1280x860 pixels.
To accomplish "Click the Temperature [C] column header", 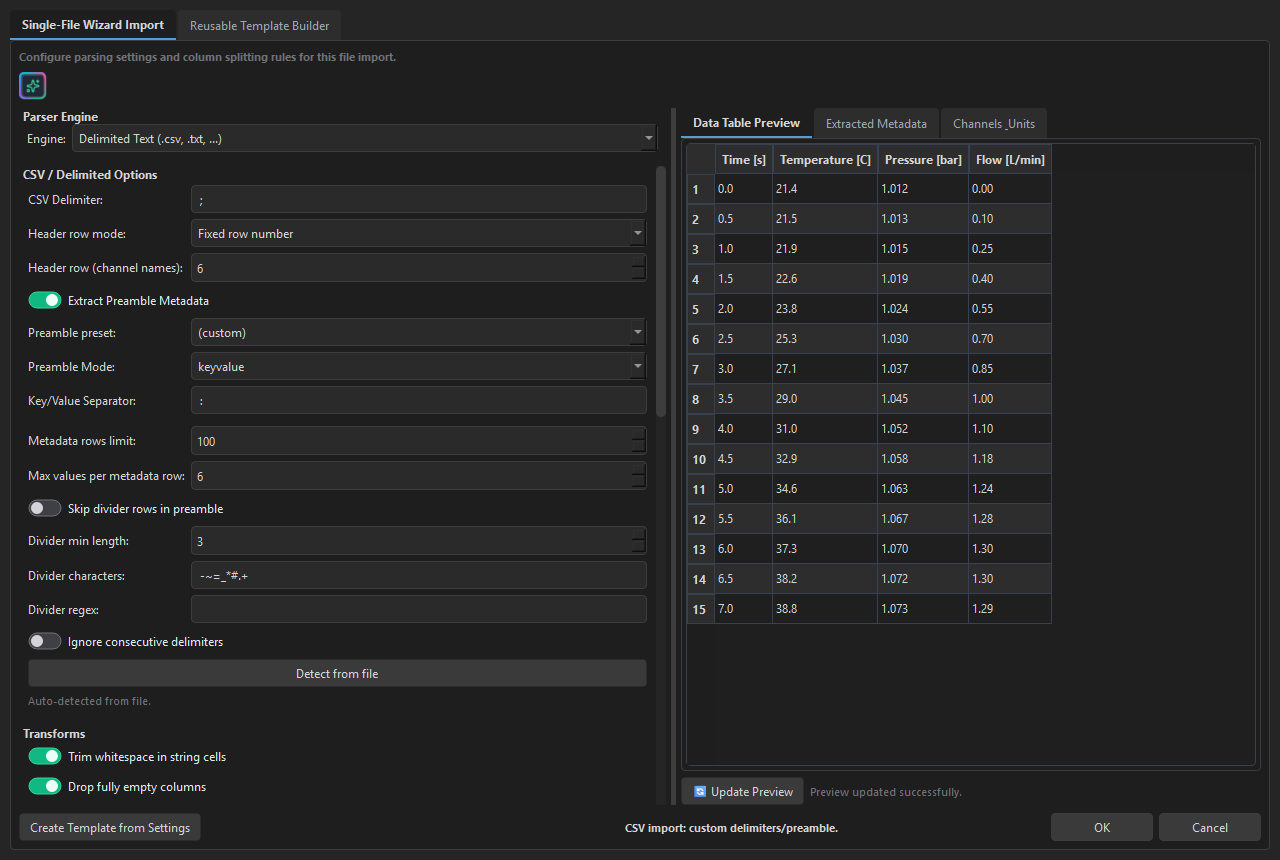I will 825,159.
